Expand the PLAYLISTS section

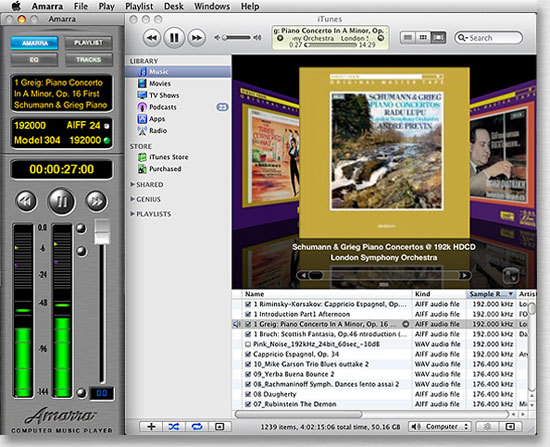point(133,213)
